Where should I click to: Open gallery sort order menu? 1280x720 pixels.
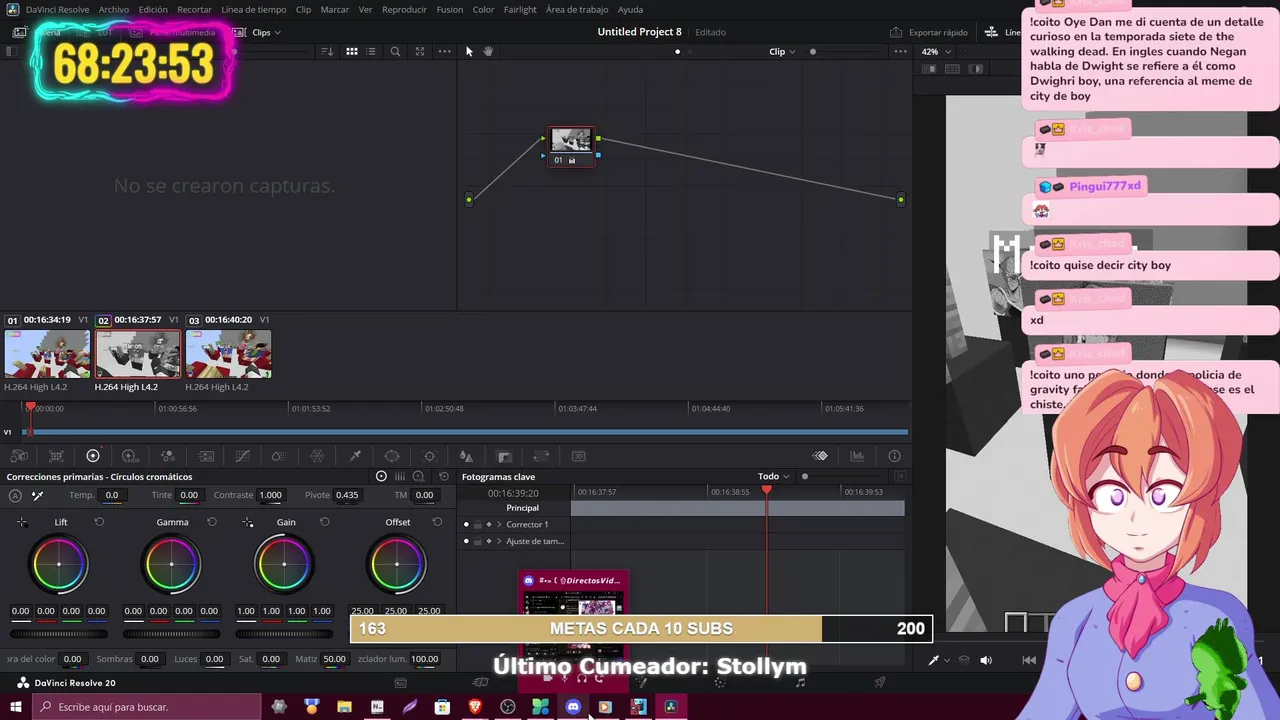pos(327,51)
